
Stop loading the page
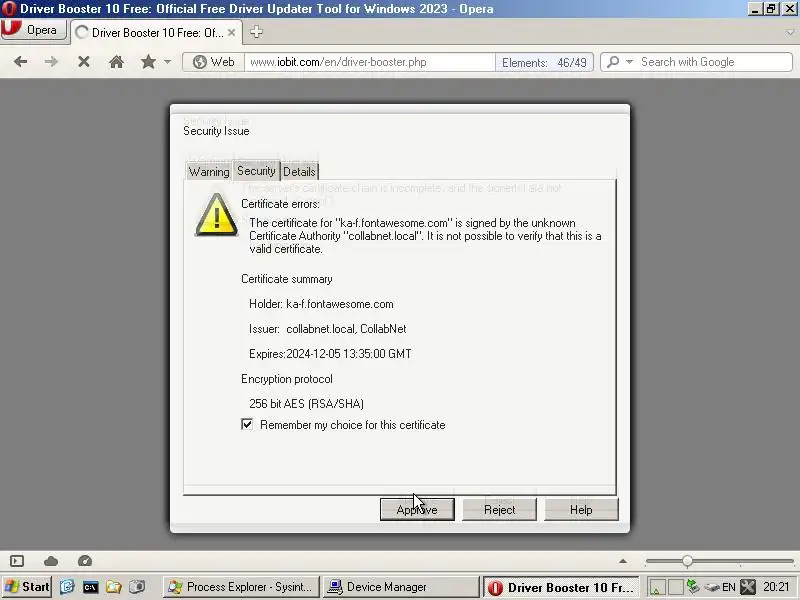click(84, 62)
